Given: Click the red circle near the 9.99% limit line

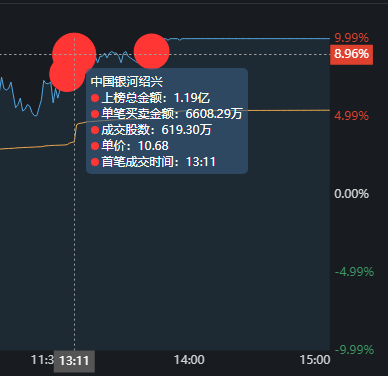Looking at the screenshot, I should point(152,51).
